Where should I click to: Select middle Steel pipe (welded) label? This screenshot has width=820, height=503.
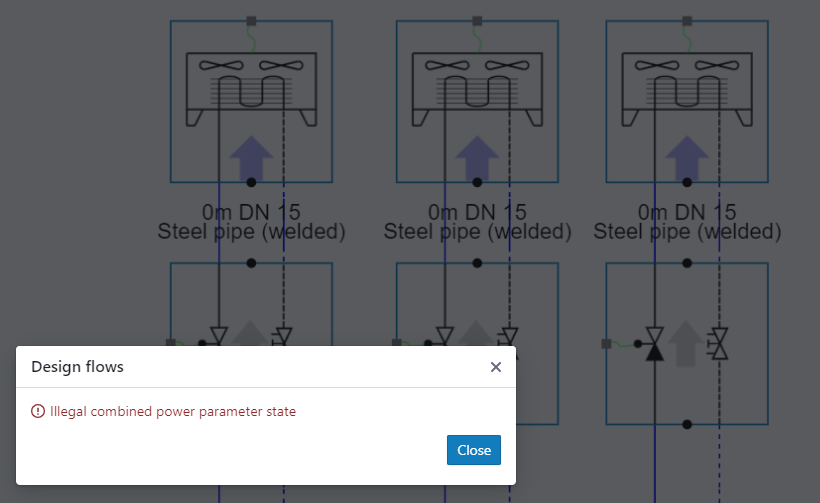(478, 232)
